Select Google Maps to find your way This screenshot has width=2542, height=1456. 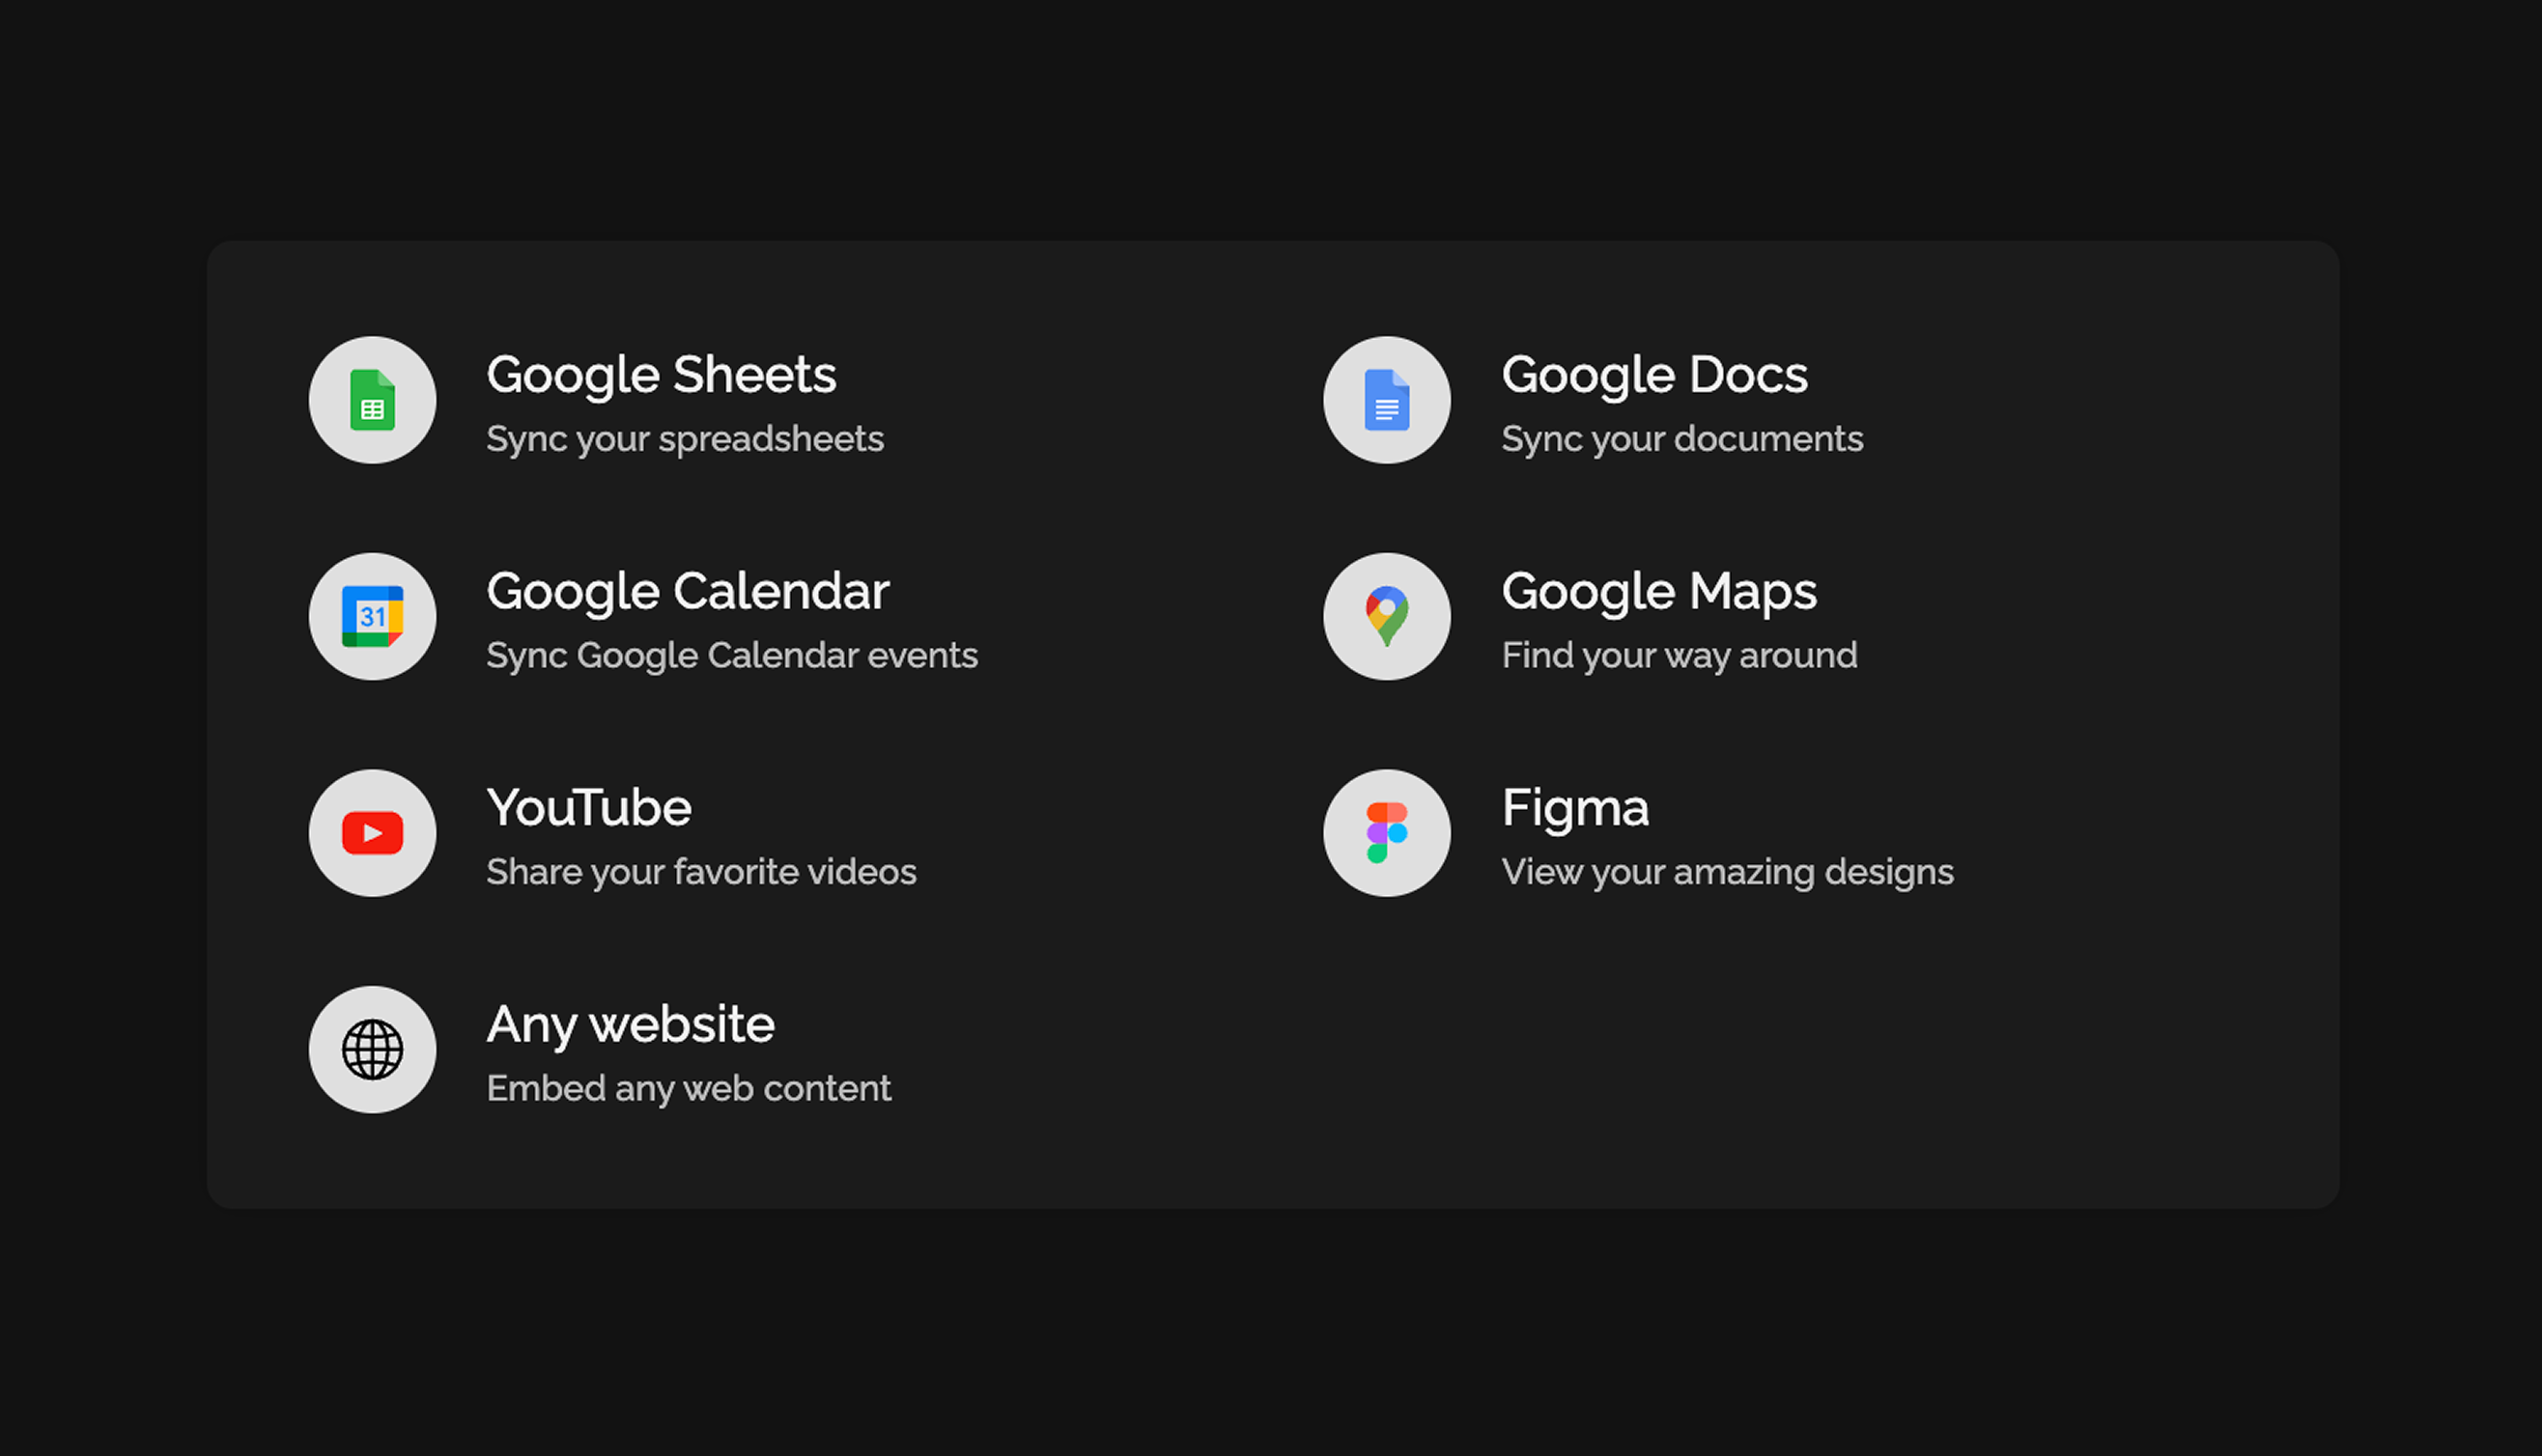pos(1659,591)
